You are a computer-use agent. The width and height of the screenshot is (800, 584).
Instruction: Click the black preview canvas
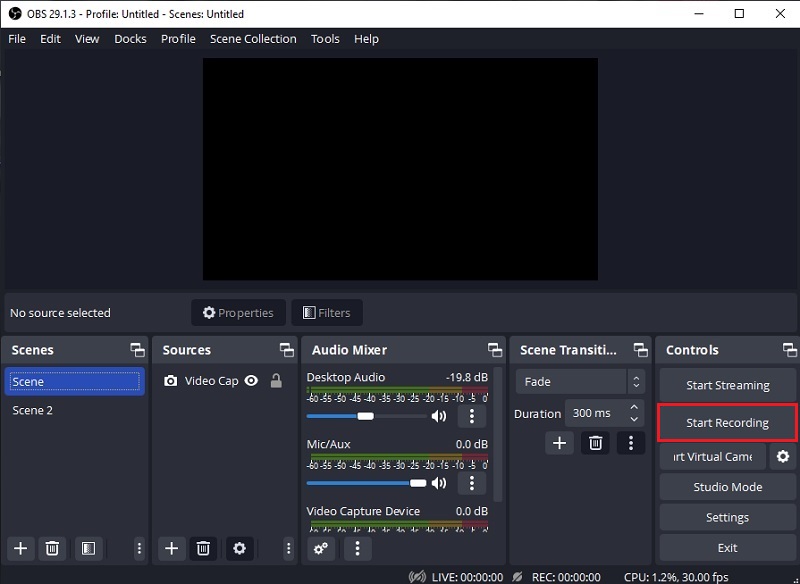pyautogui.click(x=401, y=169)
